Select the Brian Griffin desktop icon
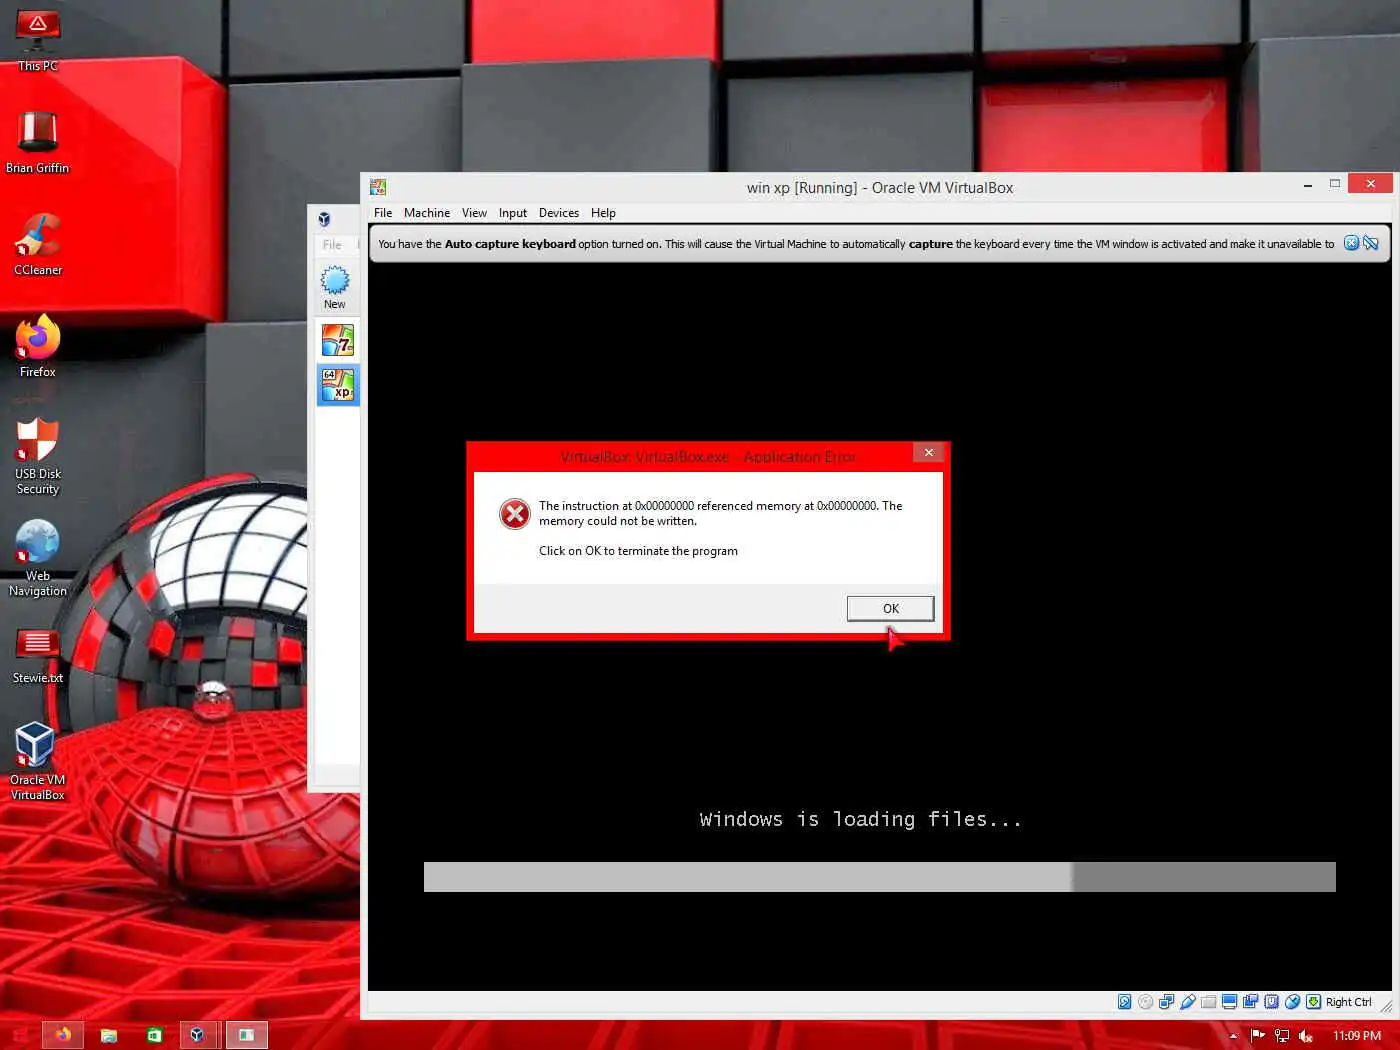 (38, 142)
